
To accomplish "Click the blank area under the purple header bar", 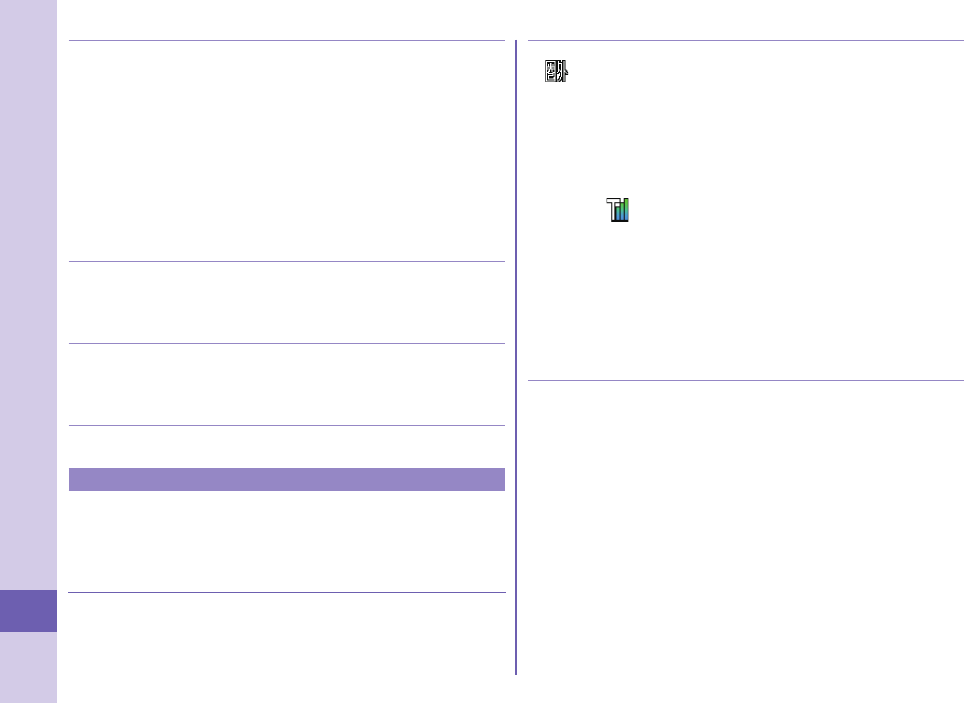I will [x=286, y=541].
